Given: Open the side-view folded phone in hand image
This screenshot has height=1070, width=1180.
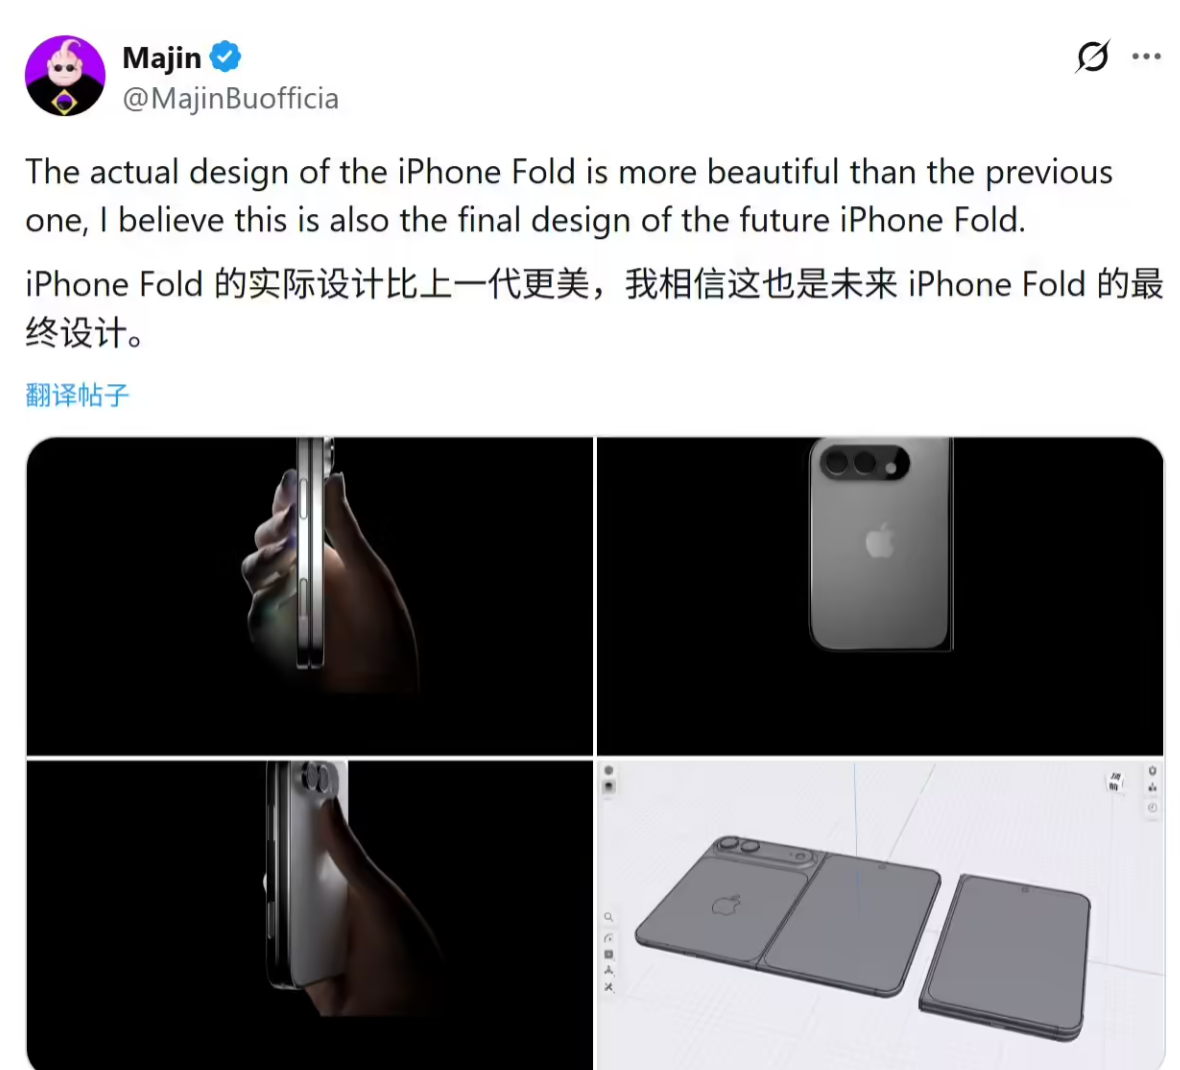Looking at the screenshot, I should coord(309,595).
